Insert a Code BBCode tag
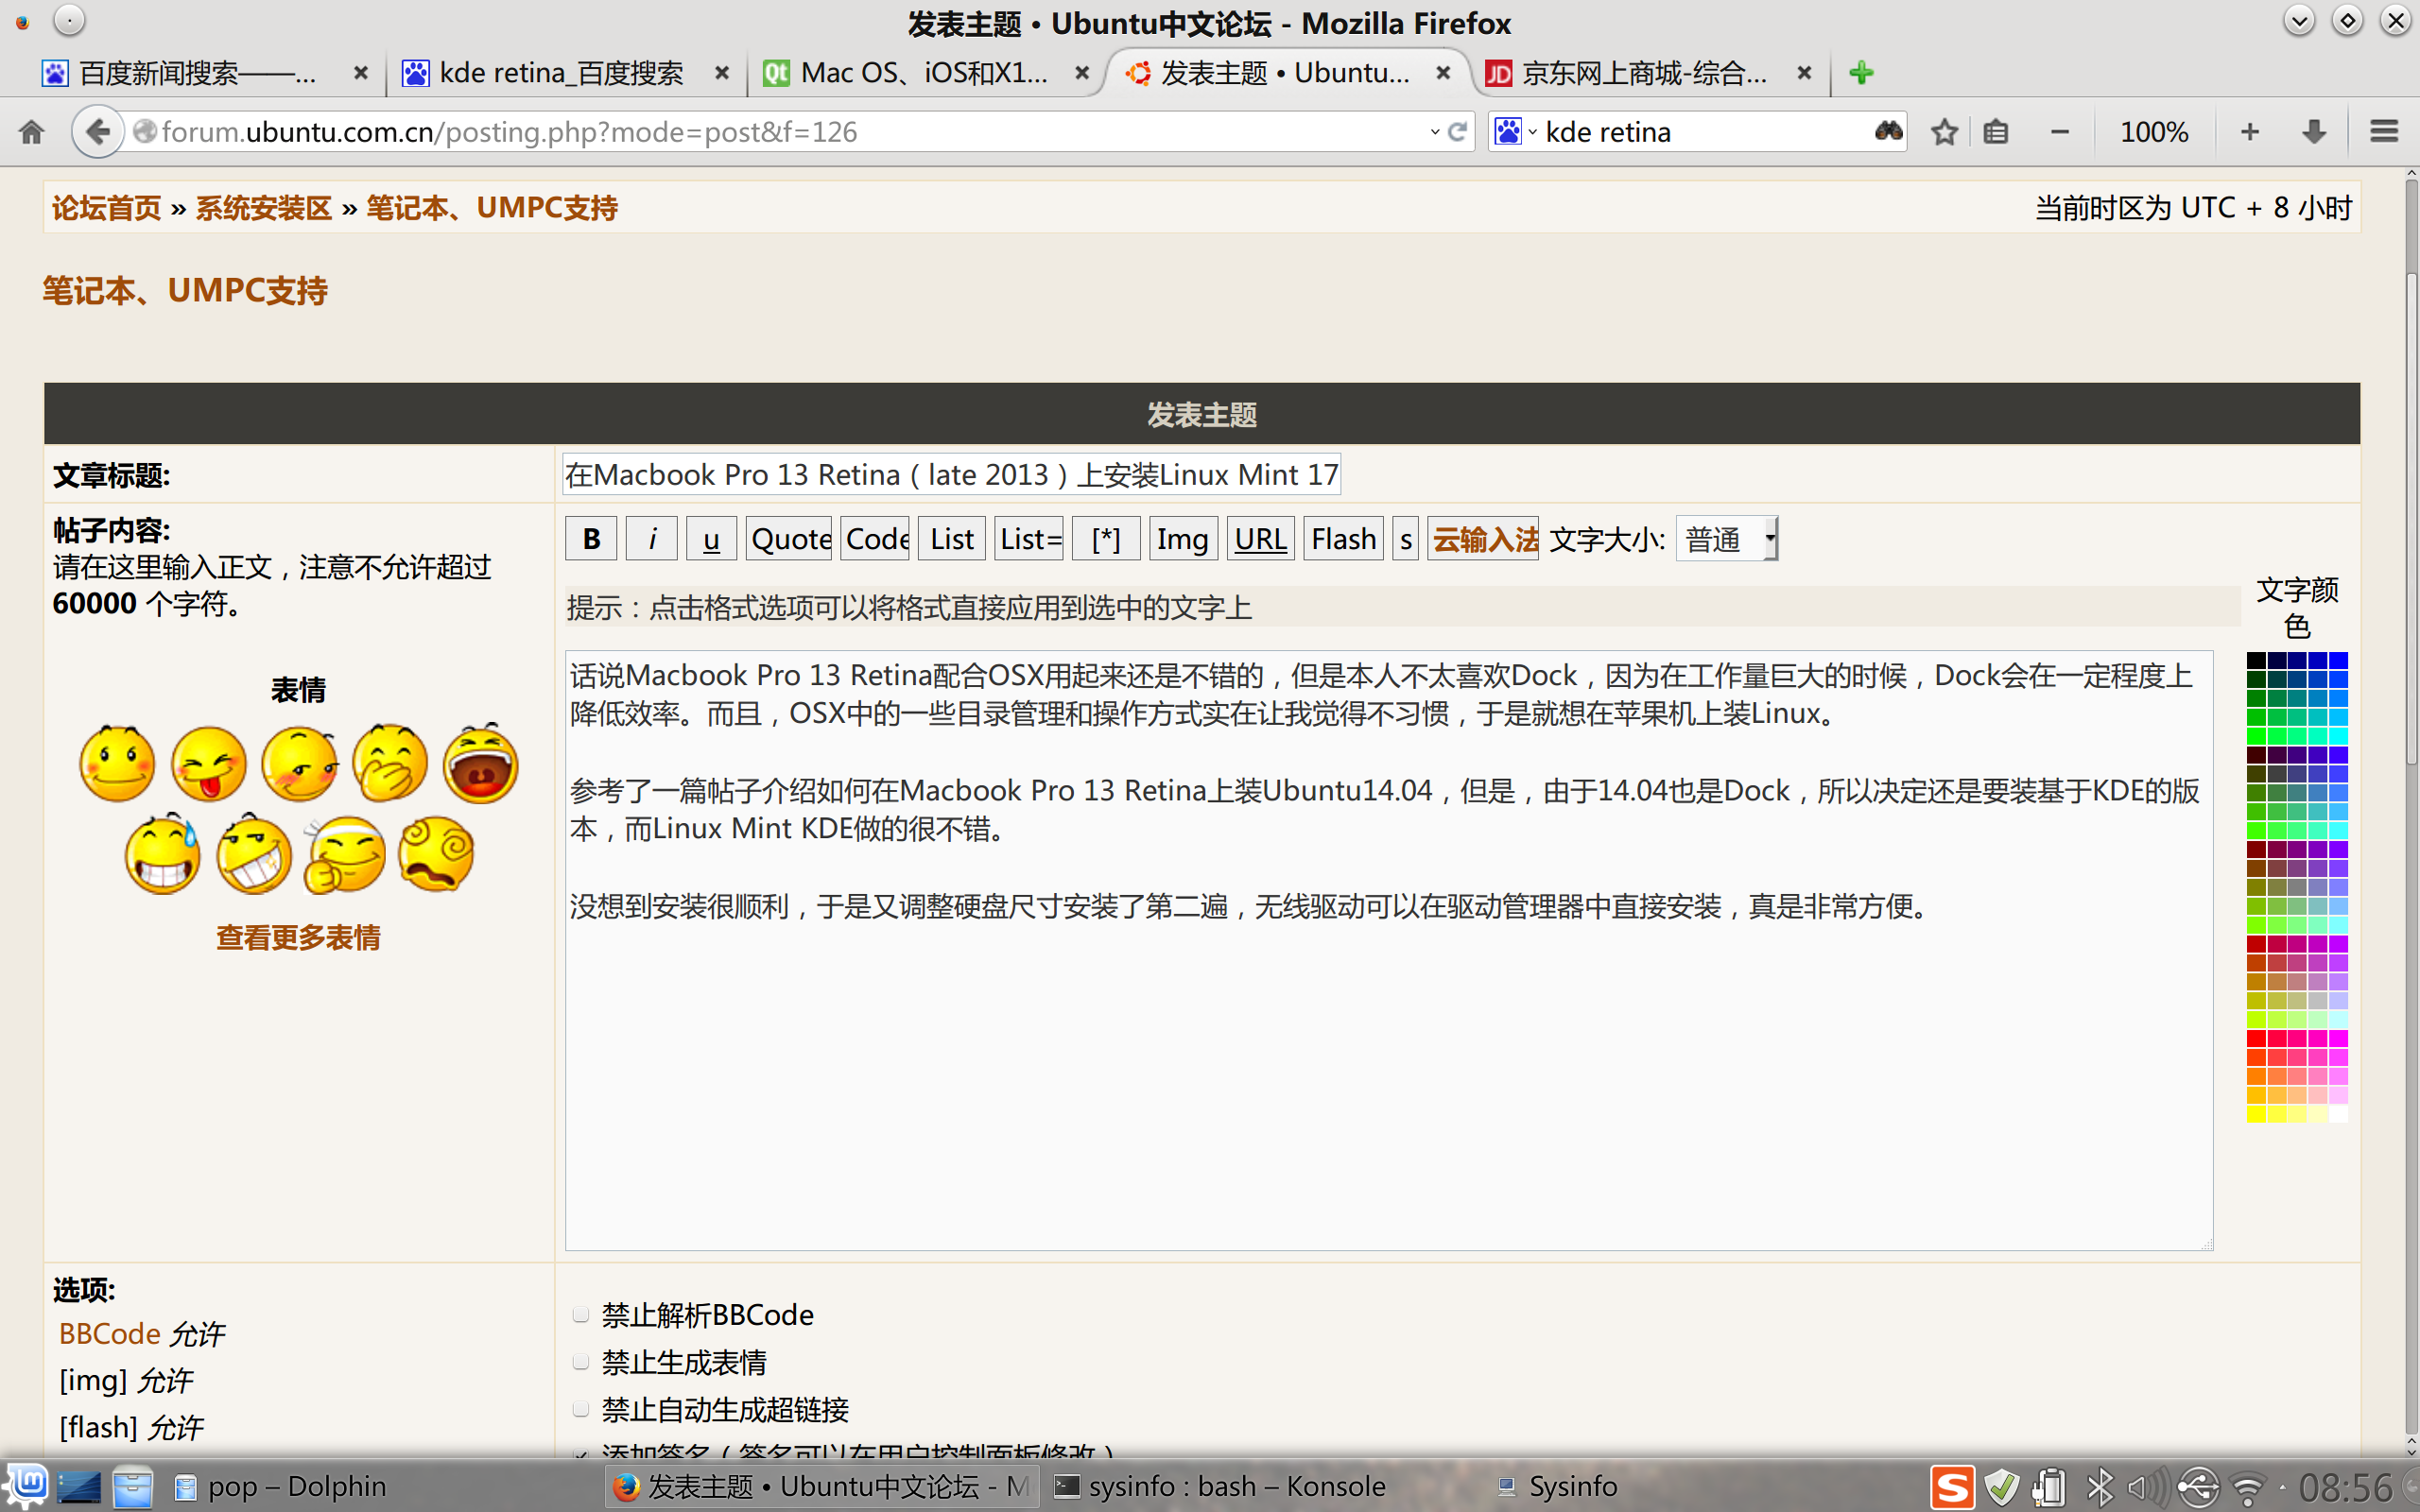2420x1512 pixels. [x=875, y=539]
